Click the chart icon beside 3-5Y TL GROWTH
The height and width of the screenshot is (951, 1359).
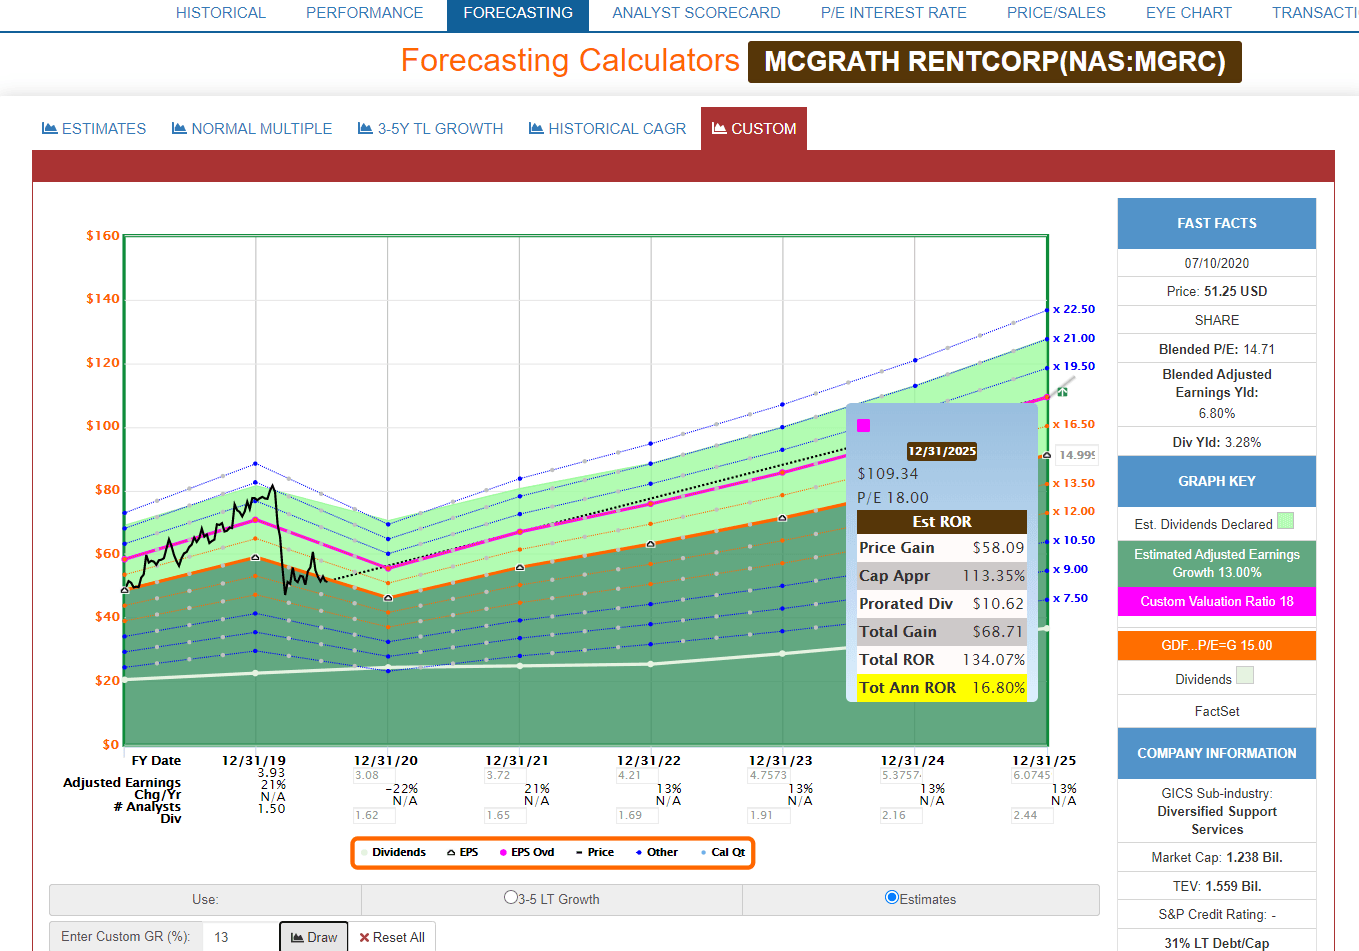(365, 128)
